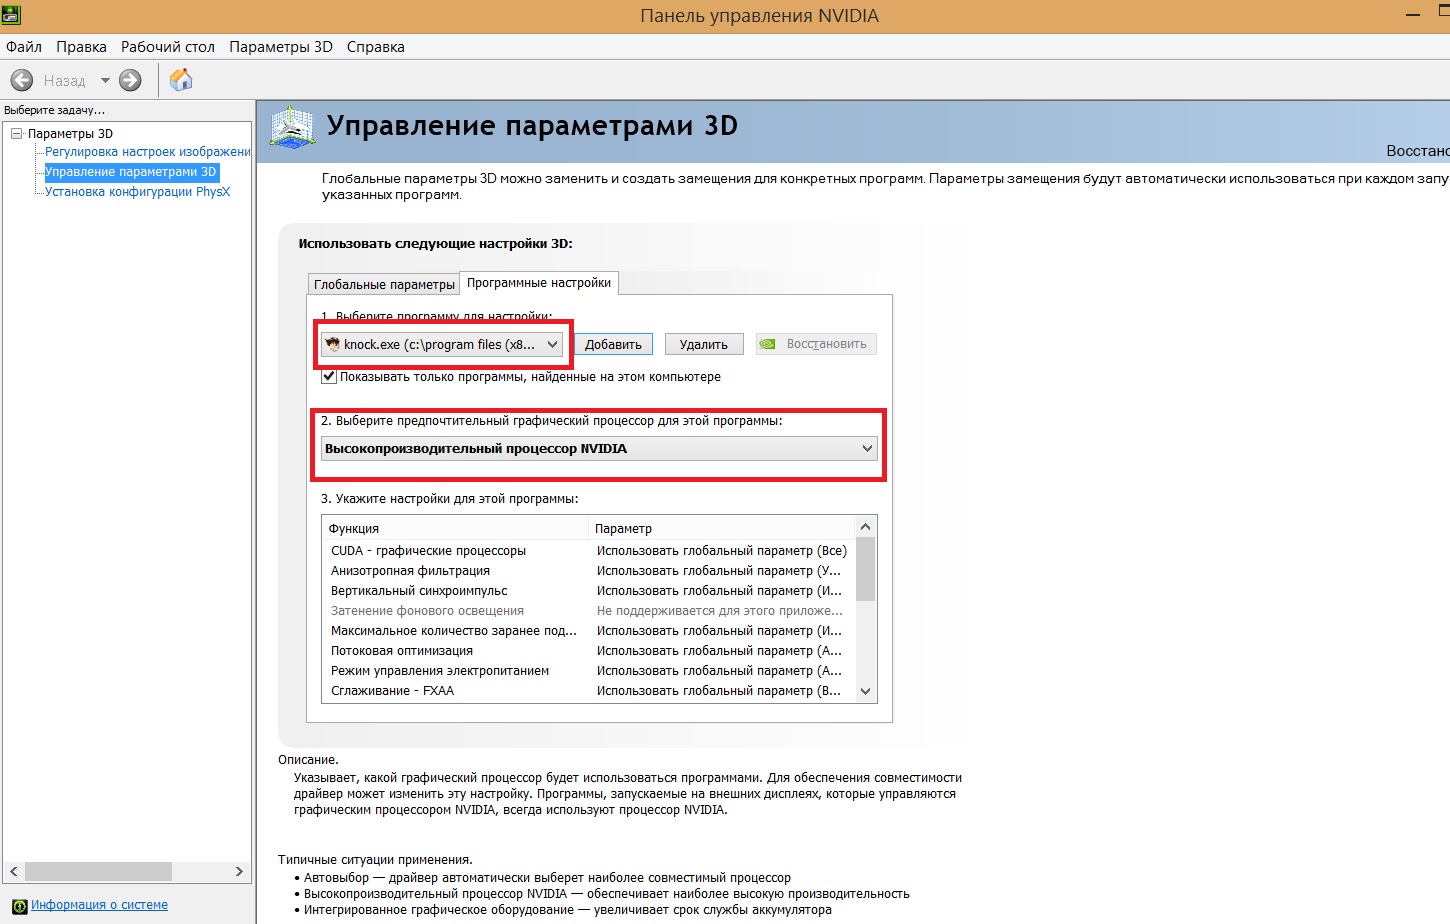The width and height of the screenshot is (1450, 924).
Task: Switch to Глобальные параметры tab
Action: [384, 284]
